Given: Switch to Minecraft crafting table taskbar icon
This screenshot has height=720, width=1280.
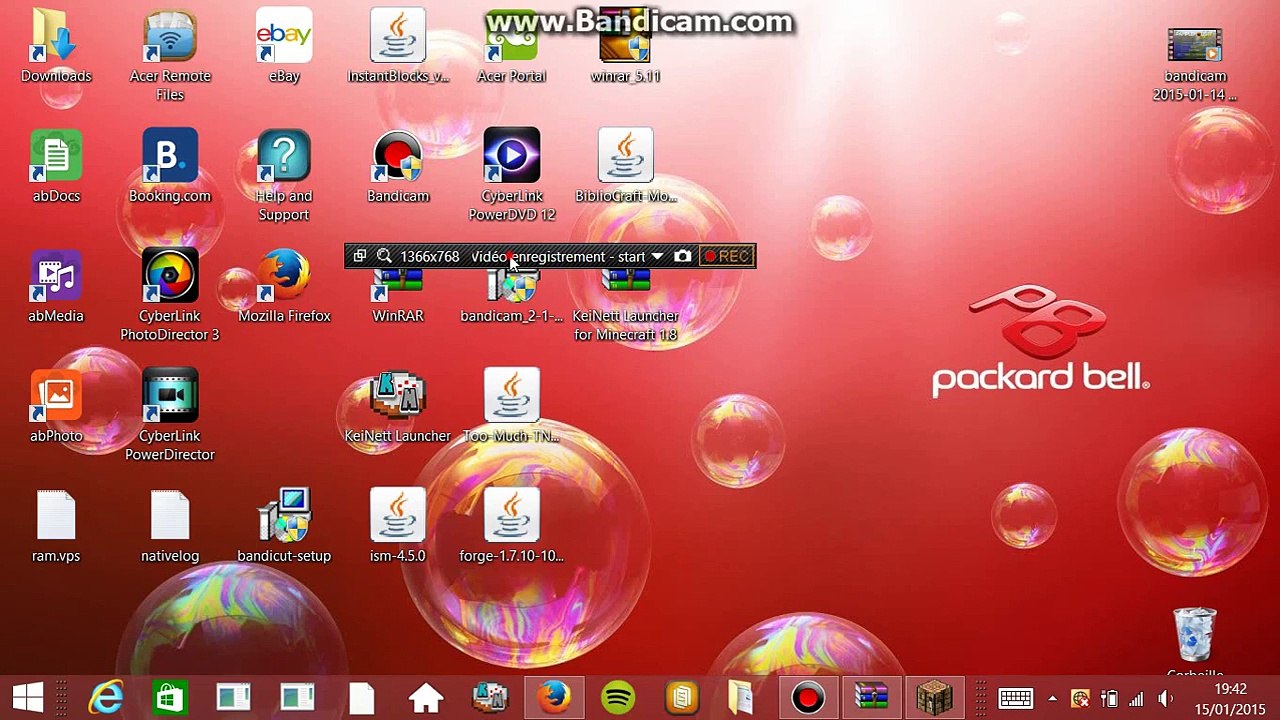Looking at the screenshot, I should coord(934,698).
